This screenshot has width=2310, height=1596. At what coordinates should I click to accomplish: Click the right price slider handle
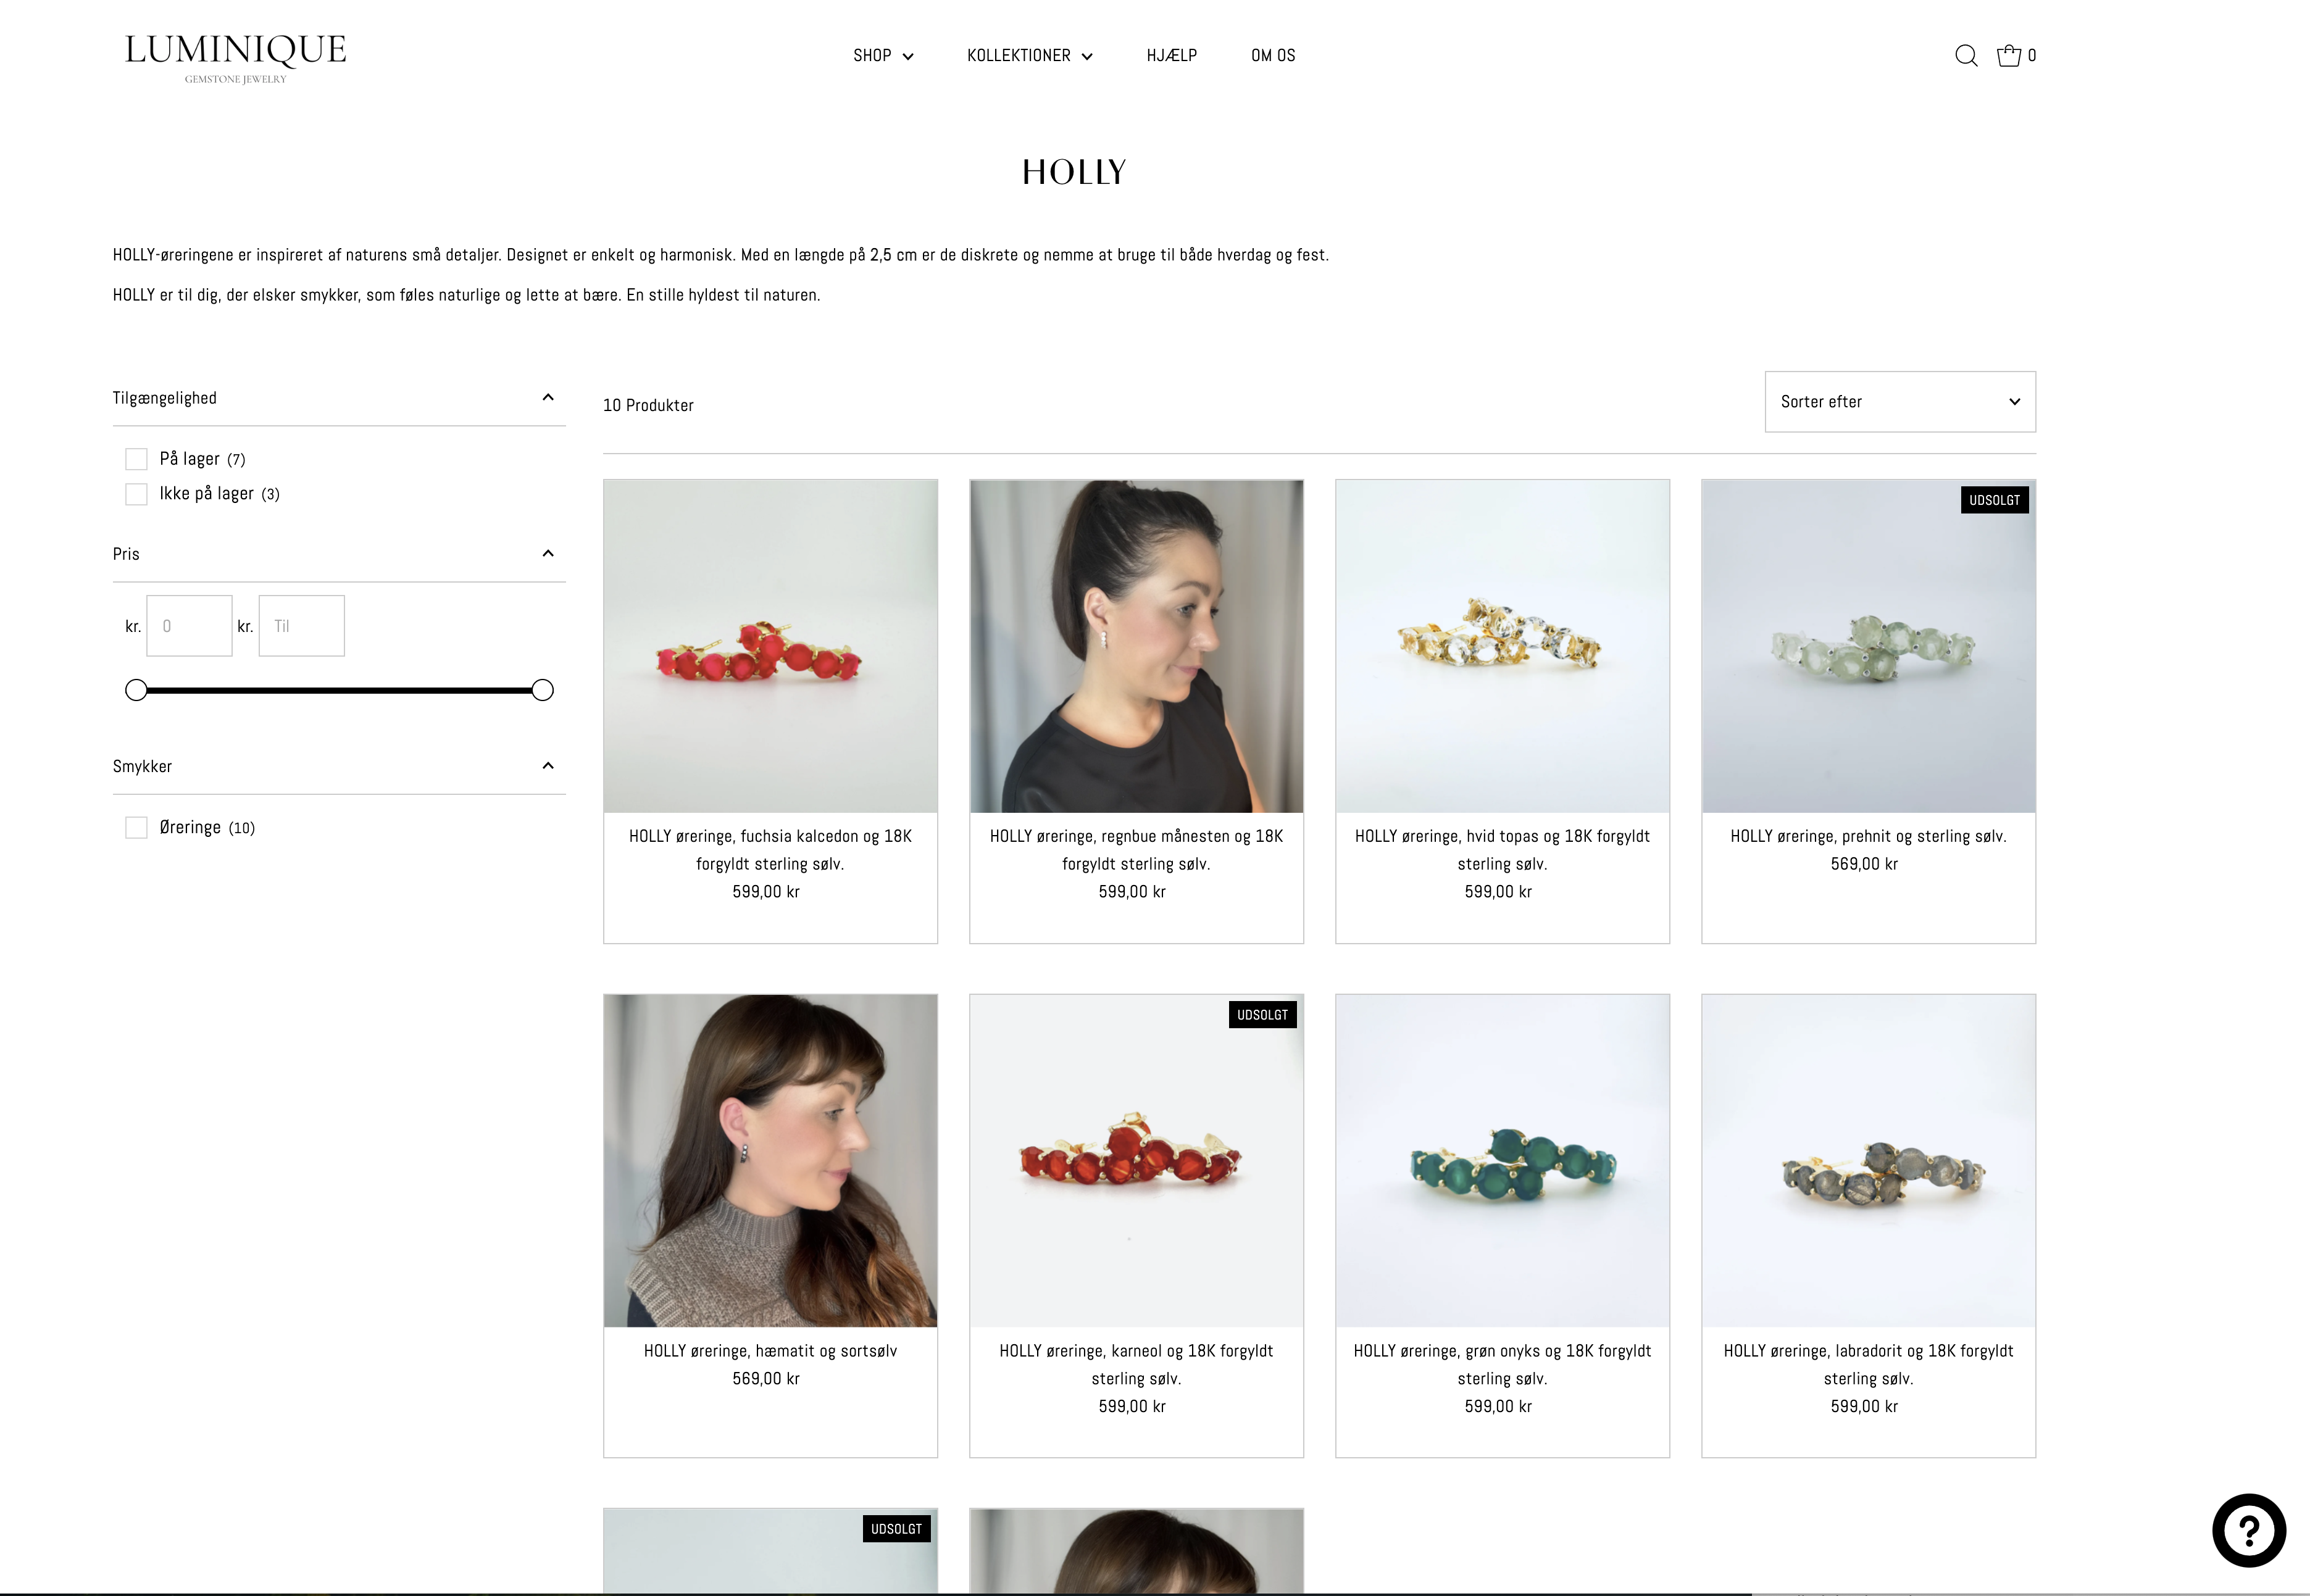coord(542,690)
